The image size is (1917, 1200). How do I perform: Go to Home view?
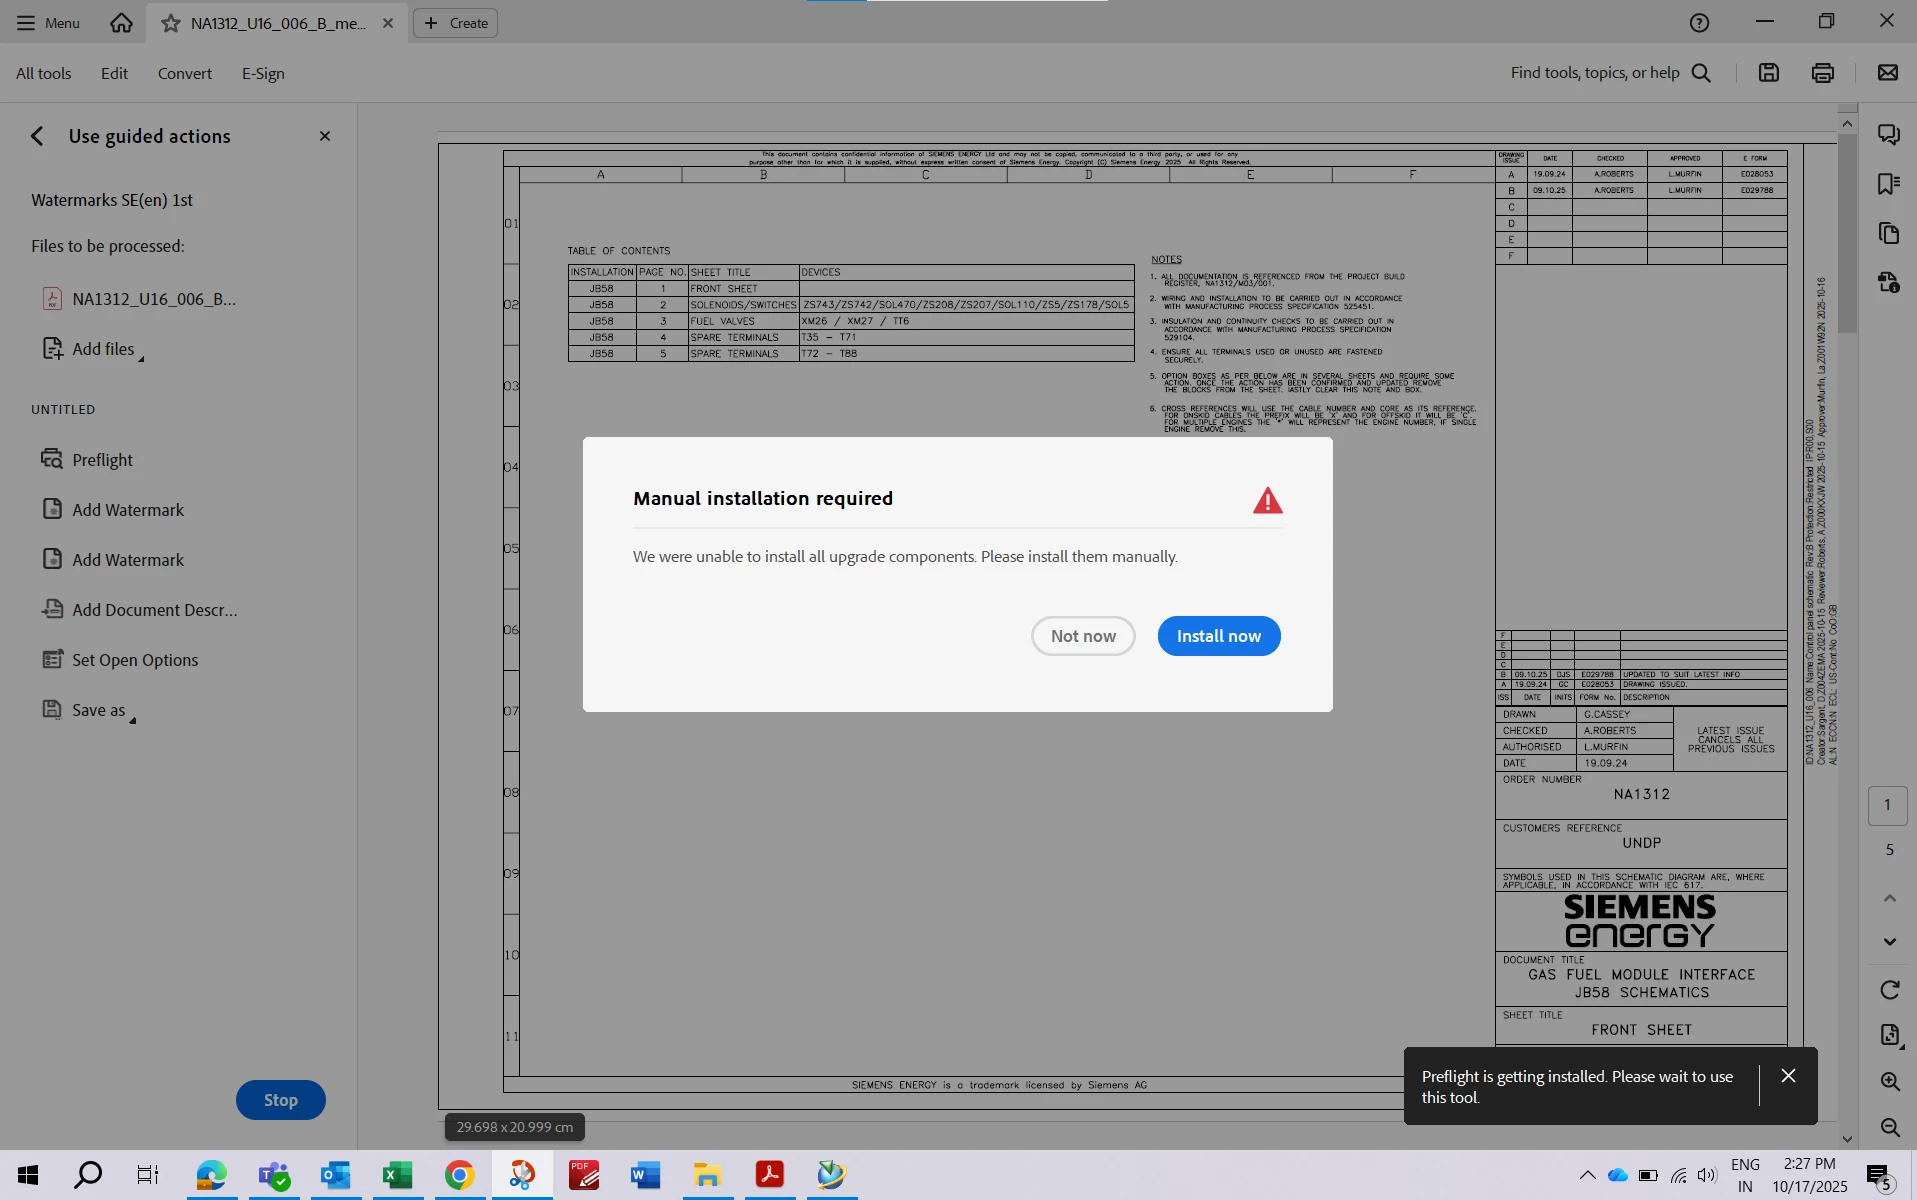point(121,23)
